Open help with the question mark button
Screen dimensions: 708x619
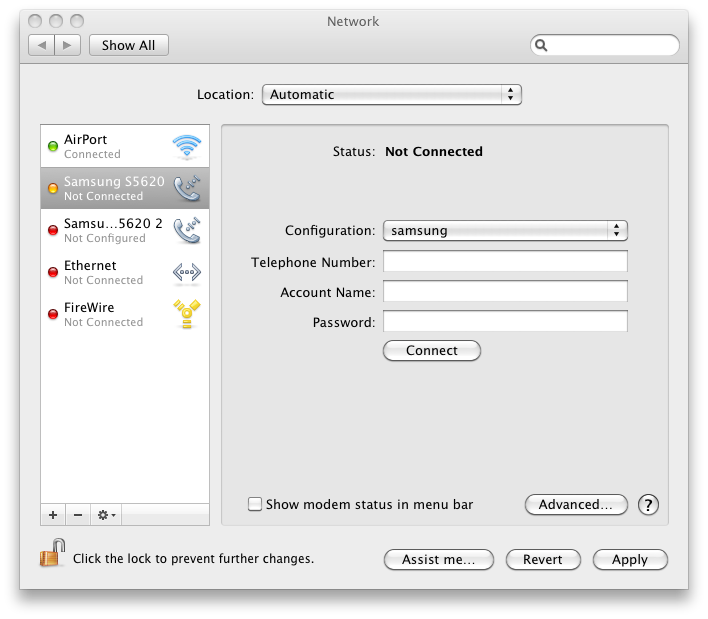click(648, 504)
